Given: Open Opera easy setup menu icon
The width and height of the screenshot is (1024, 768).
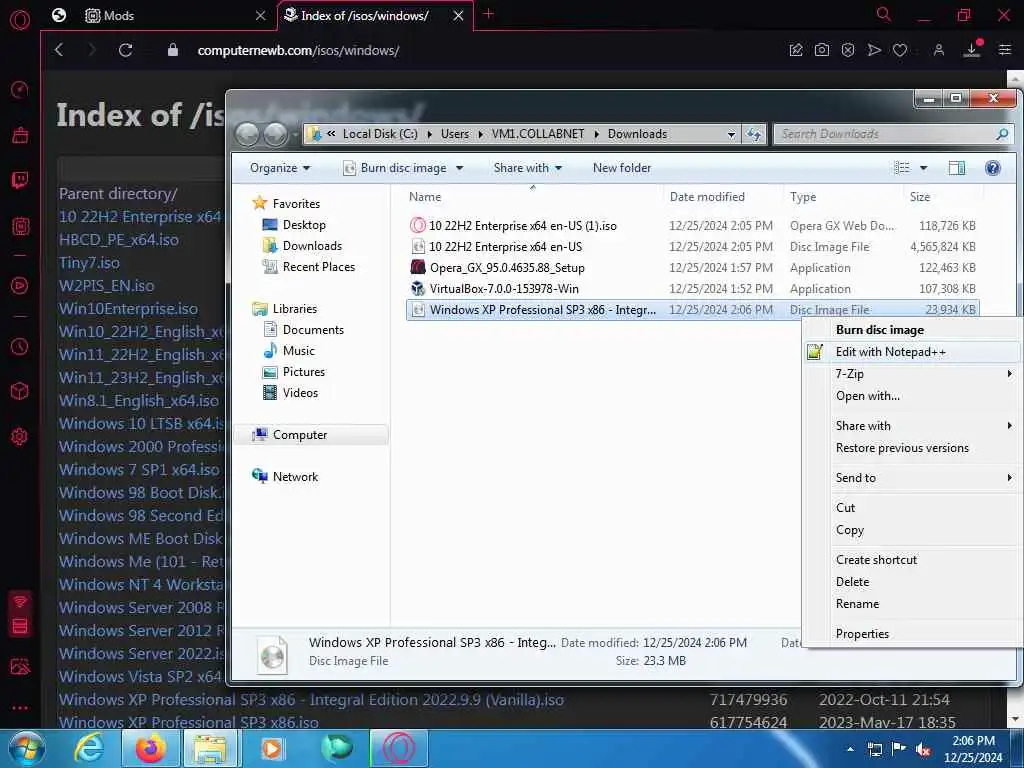Looking at the screenshot, I should pos(1005,50).
